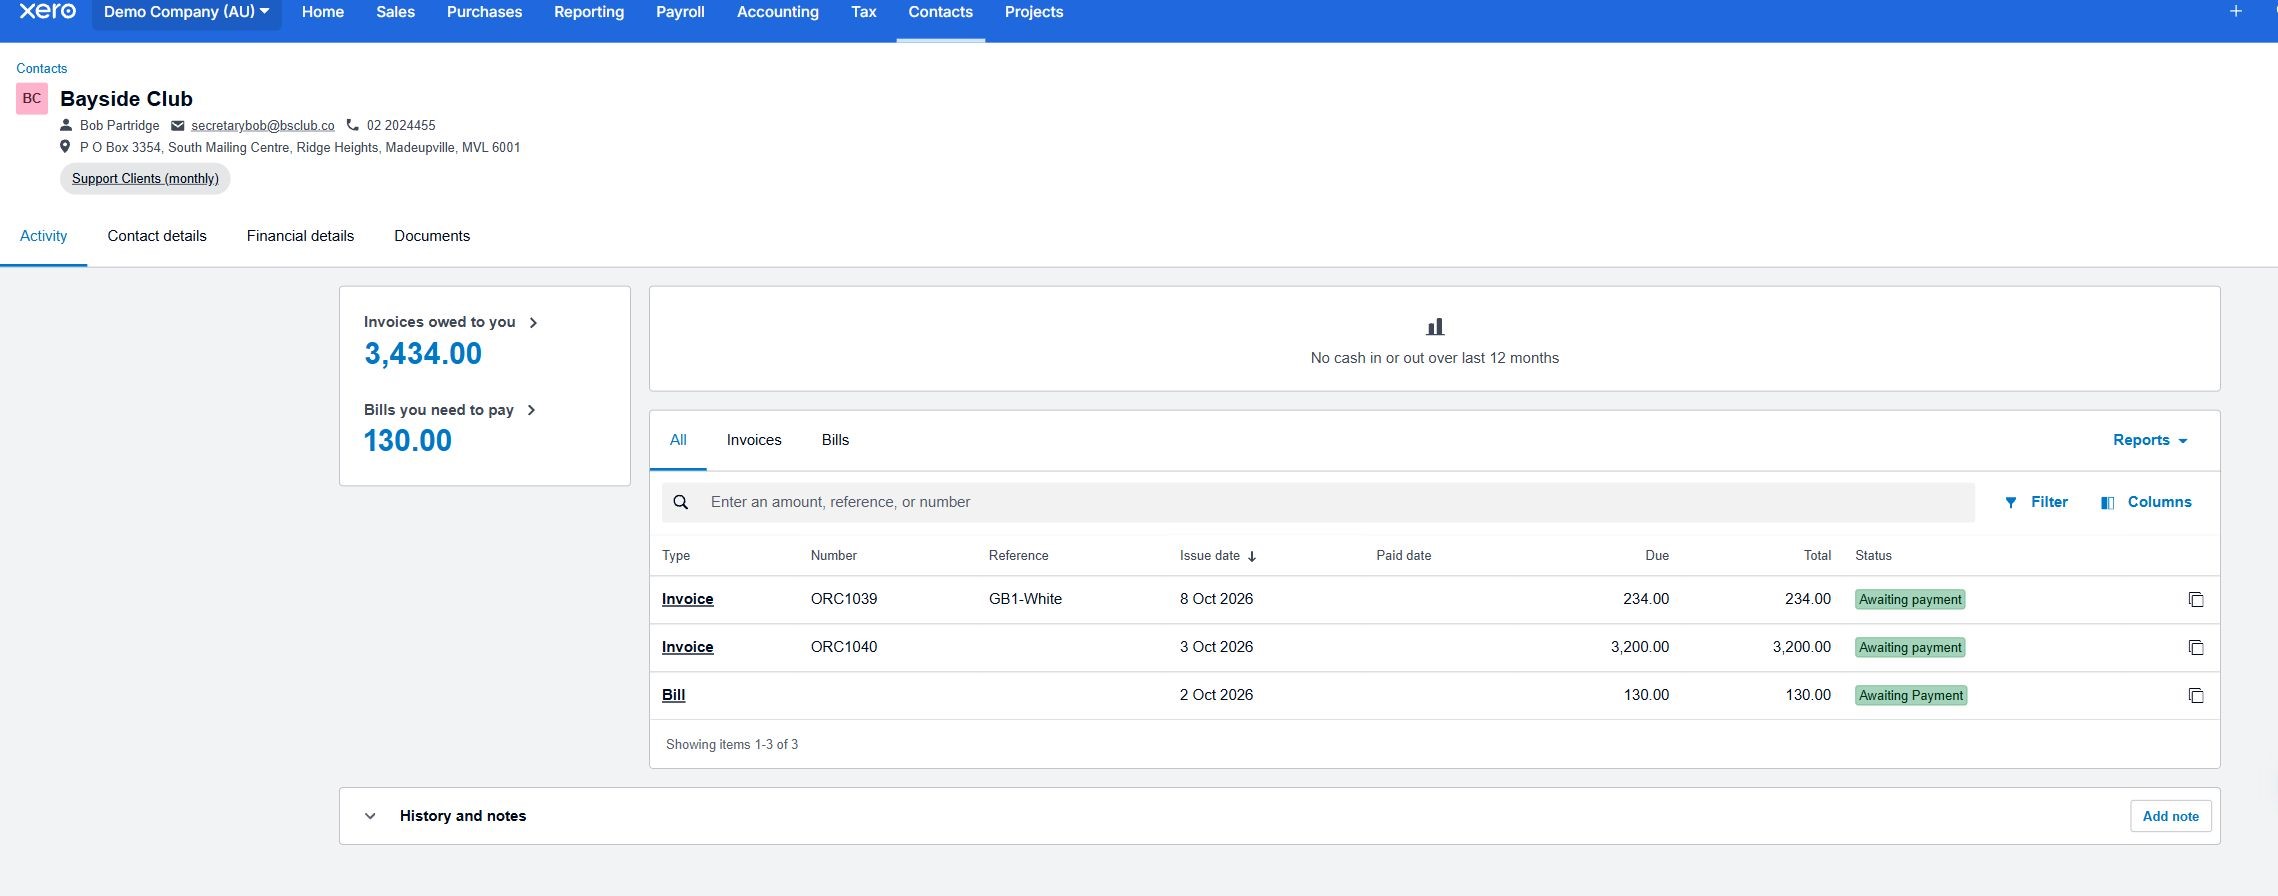The height and width of the screenshot is (896, 2278).
Task: Open Demo Company (AU) organisation dropdown
Action: point(186,12)
